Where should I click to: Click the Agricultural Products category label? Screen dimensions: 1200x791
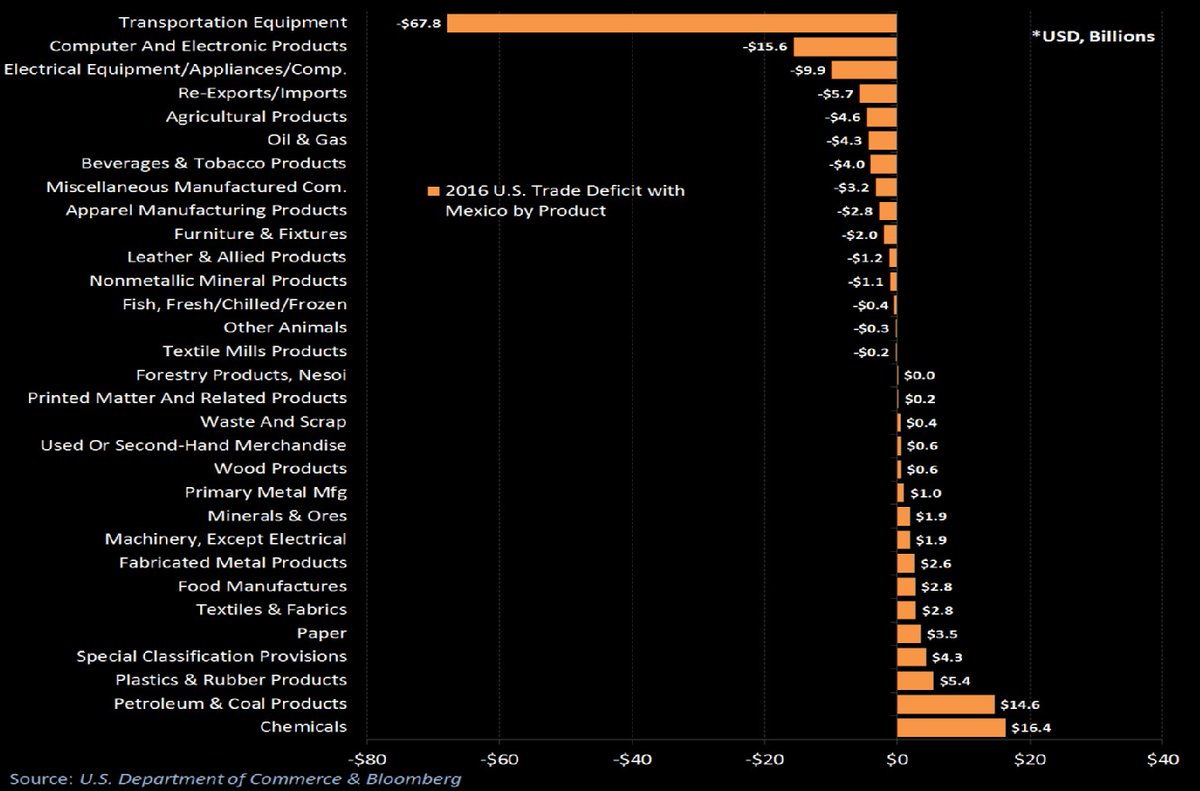point(256,116)
